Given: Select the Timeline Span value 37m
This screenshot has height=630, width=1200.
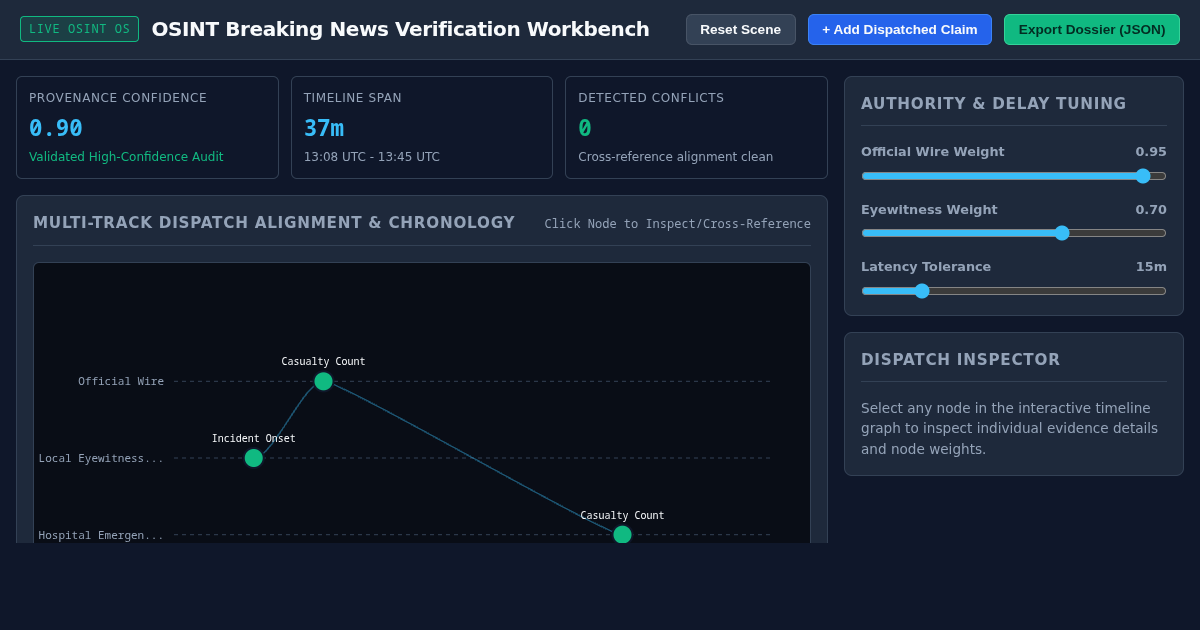Looking at the screenshot, I should [324, 128].
